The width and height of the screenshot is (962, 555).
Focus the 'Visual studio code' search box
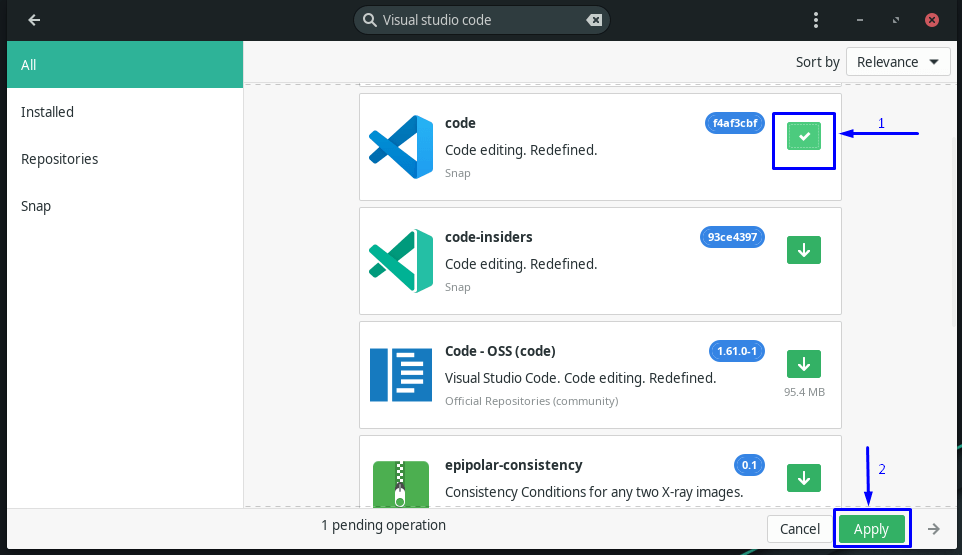click(x=482, y=20)
